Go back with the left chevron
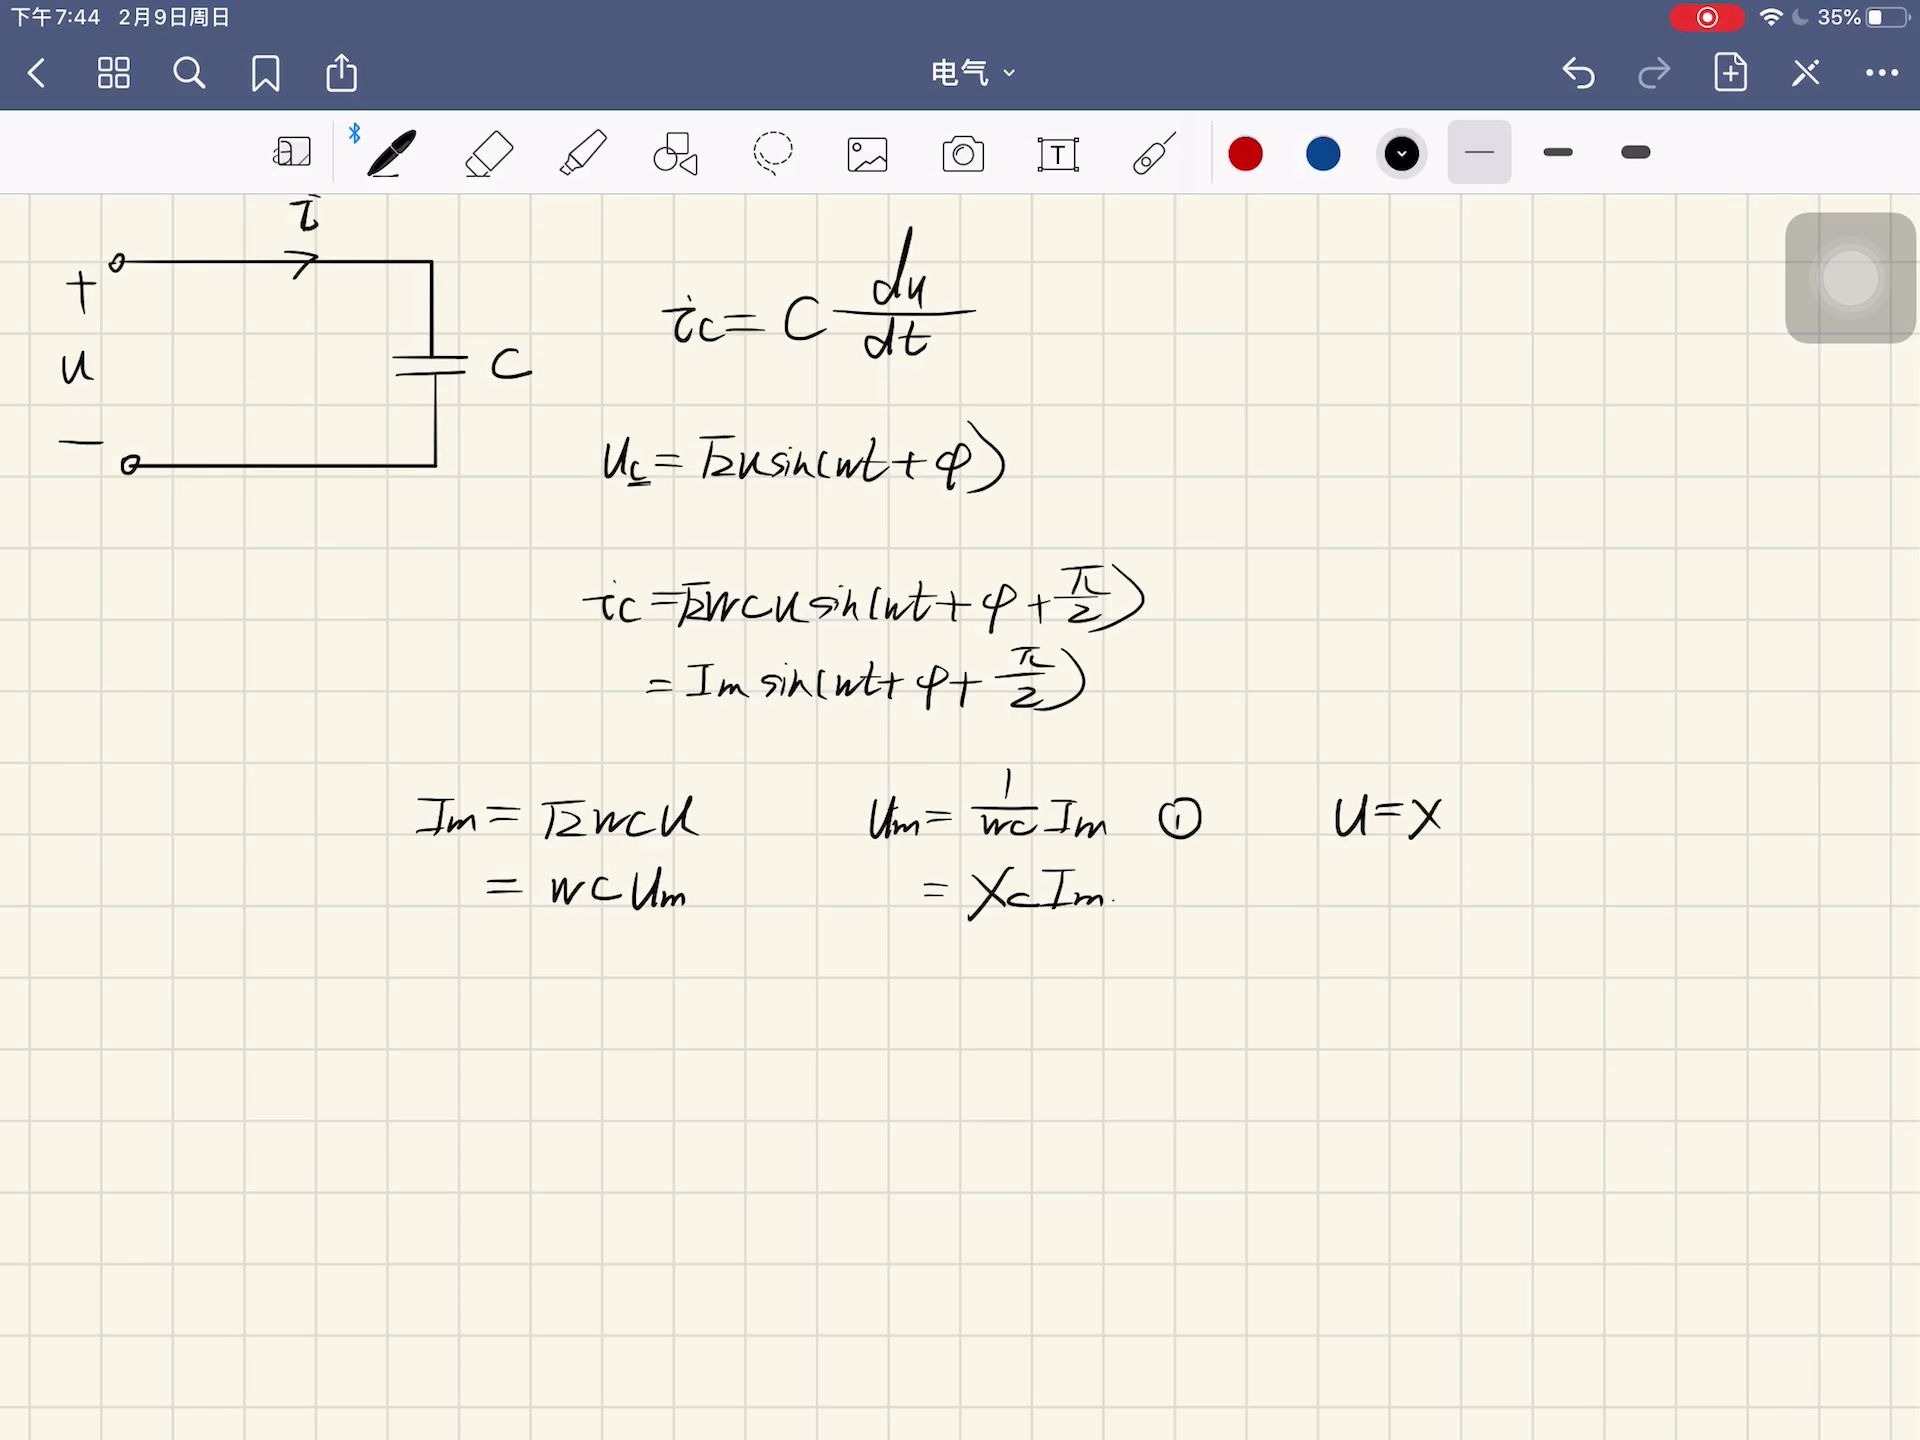This screenshot has width=1920, height=1440. pos(37,73)
